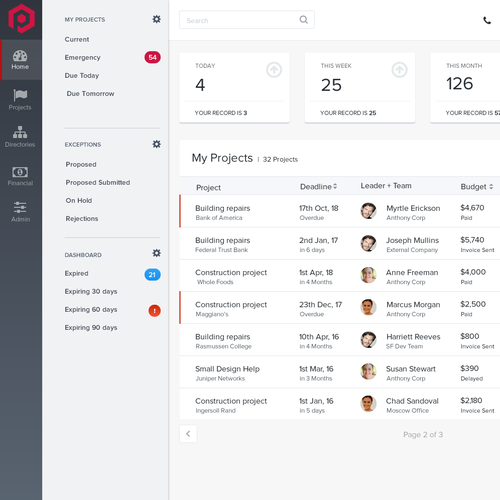Viewport: 500px width, 500px height.
Task: Open Proposed exceptions
Action: click(x=81, y=164)
